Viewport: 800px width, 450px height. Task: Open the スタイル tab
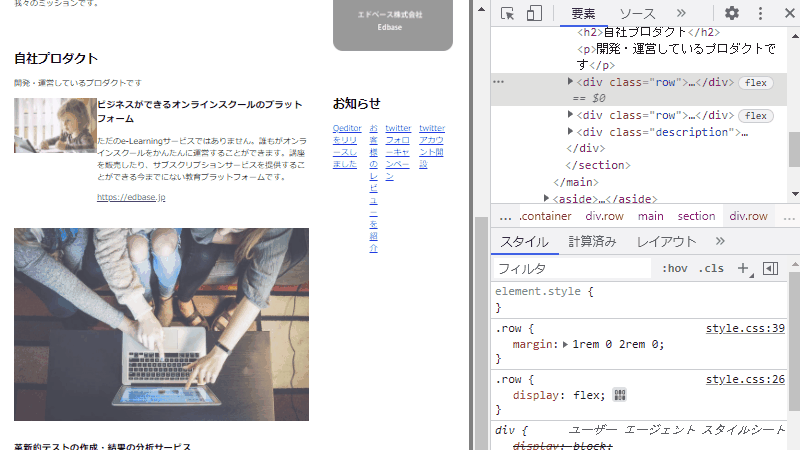click(524, 241)
